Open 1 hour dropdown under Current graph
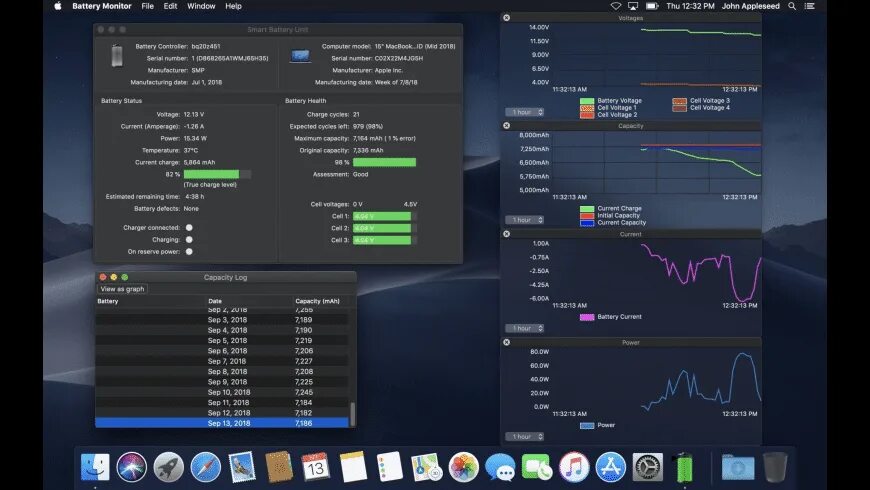The width and height of the screenshot is (870, 490). [x=524, y=328]
